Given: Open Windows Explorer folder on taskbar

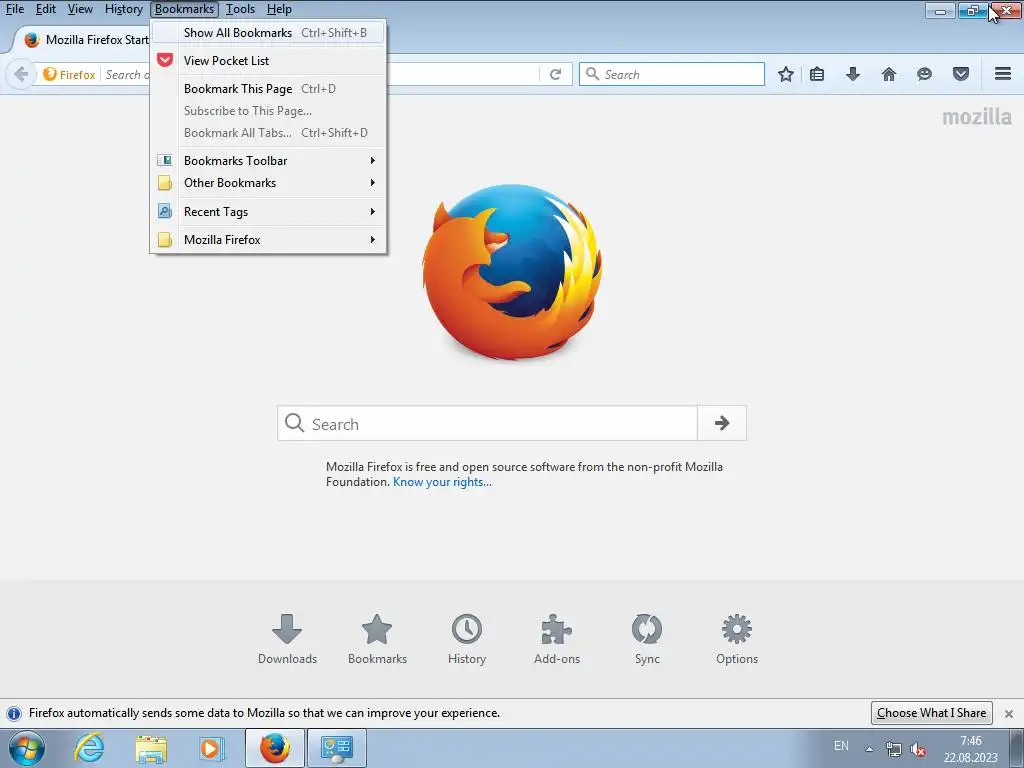Looking at the screenshot, I should [x=151, y=748].
